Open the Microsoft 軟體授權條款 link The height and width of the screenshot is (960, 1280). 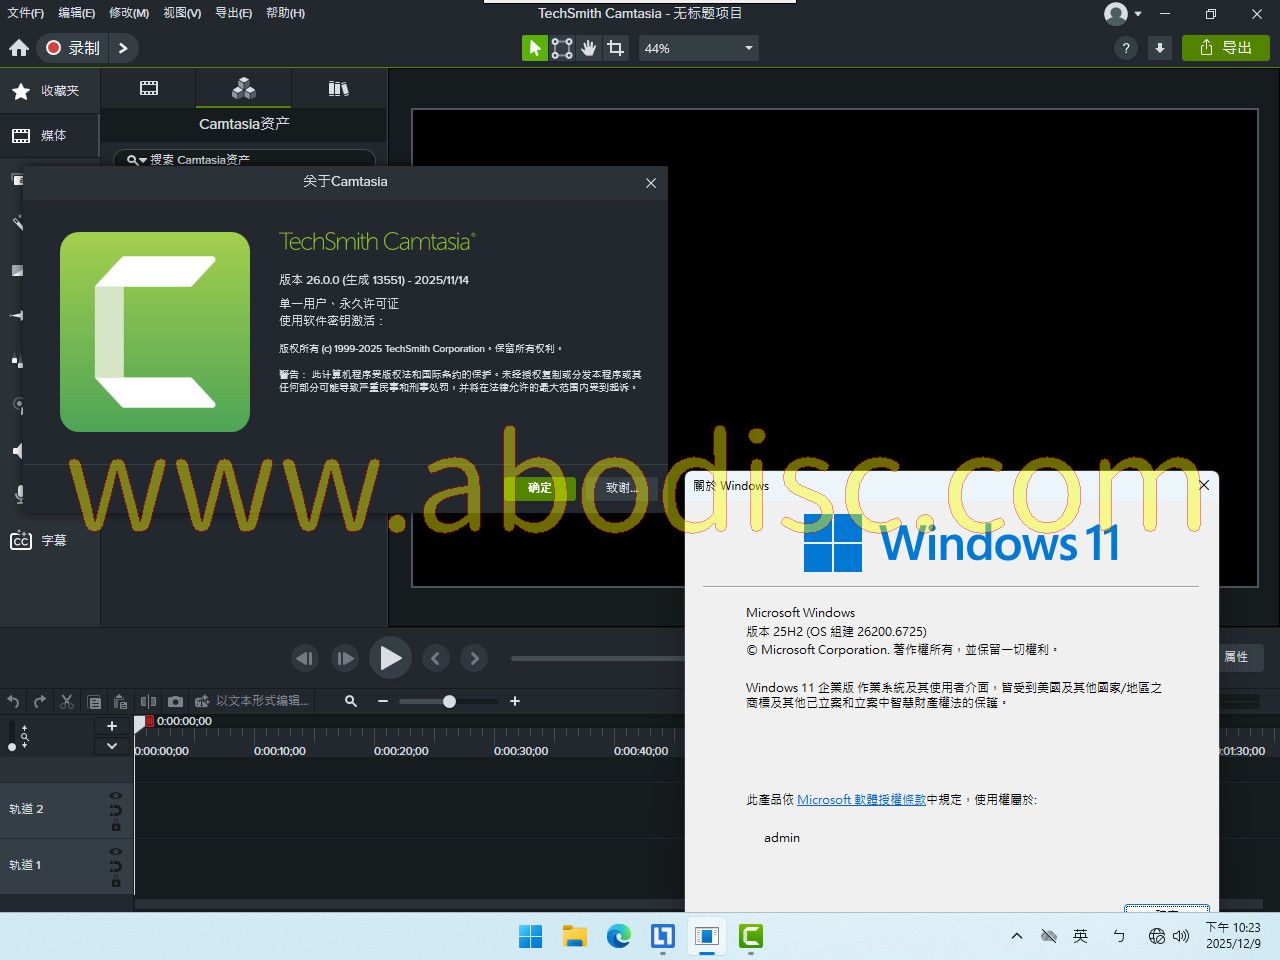pyautogui.click(x=861, y=800)
